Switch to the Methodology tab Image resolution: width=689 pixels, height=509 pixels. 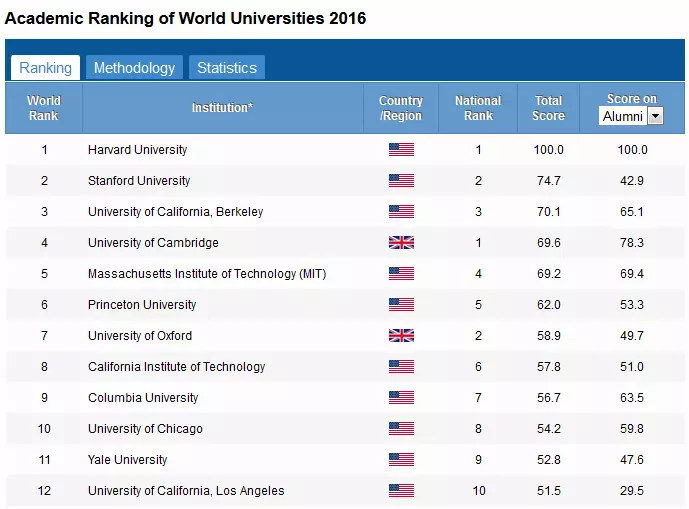coord(134,68)
